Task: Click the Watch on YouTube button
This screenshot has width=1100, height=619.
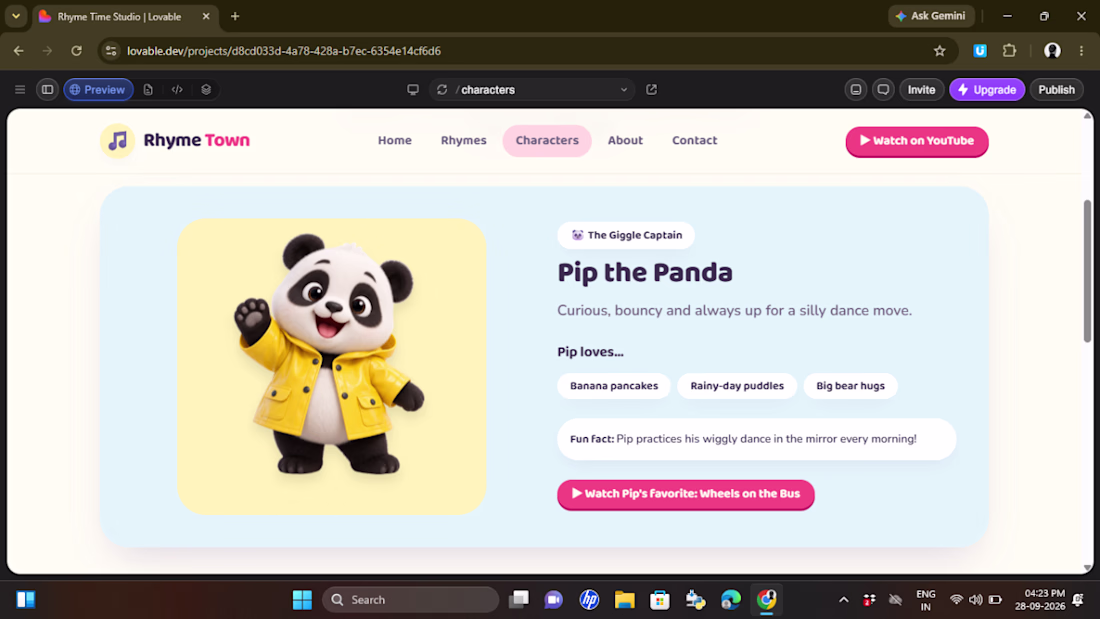Action: click(x=917, y=141)
